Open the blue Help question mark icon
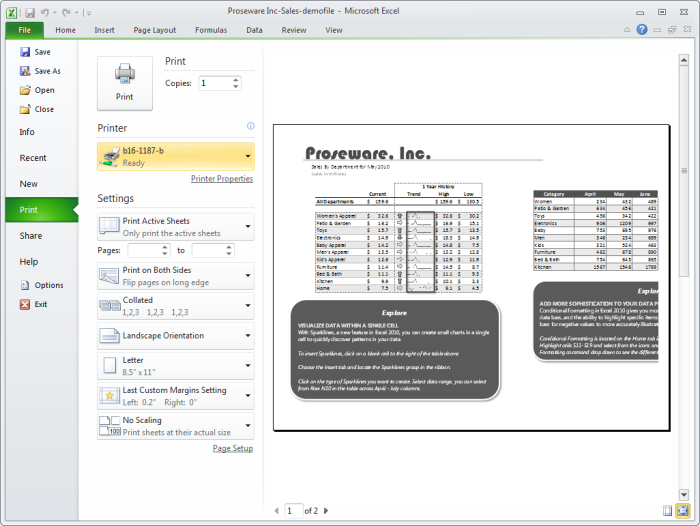Image resolution: width=700 pixels, height=526 pixels. [642, 29]
